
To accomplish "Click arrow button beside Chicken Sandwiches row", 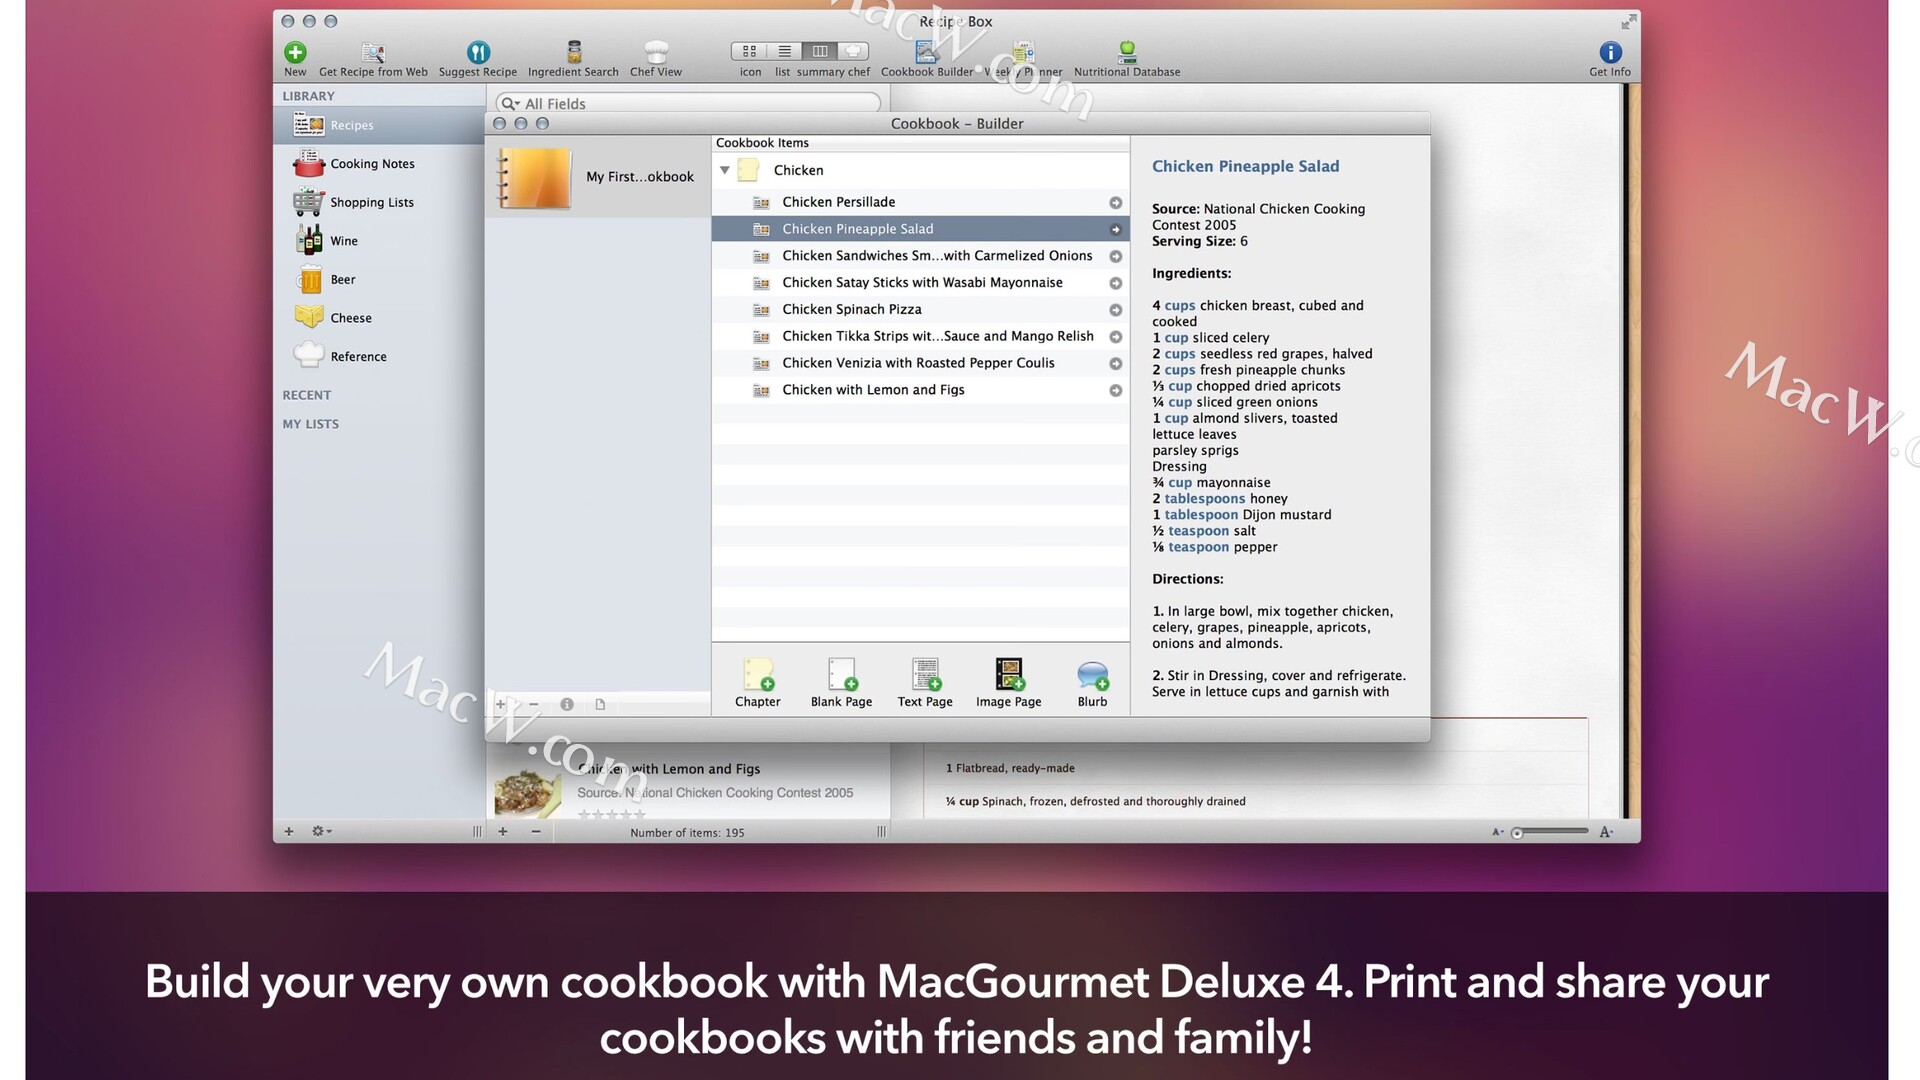I will coord(1115,257).
